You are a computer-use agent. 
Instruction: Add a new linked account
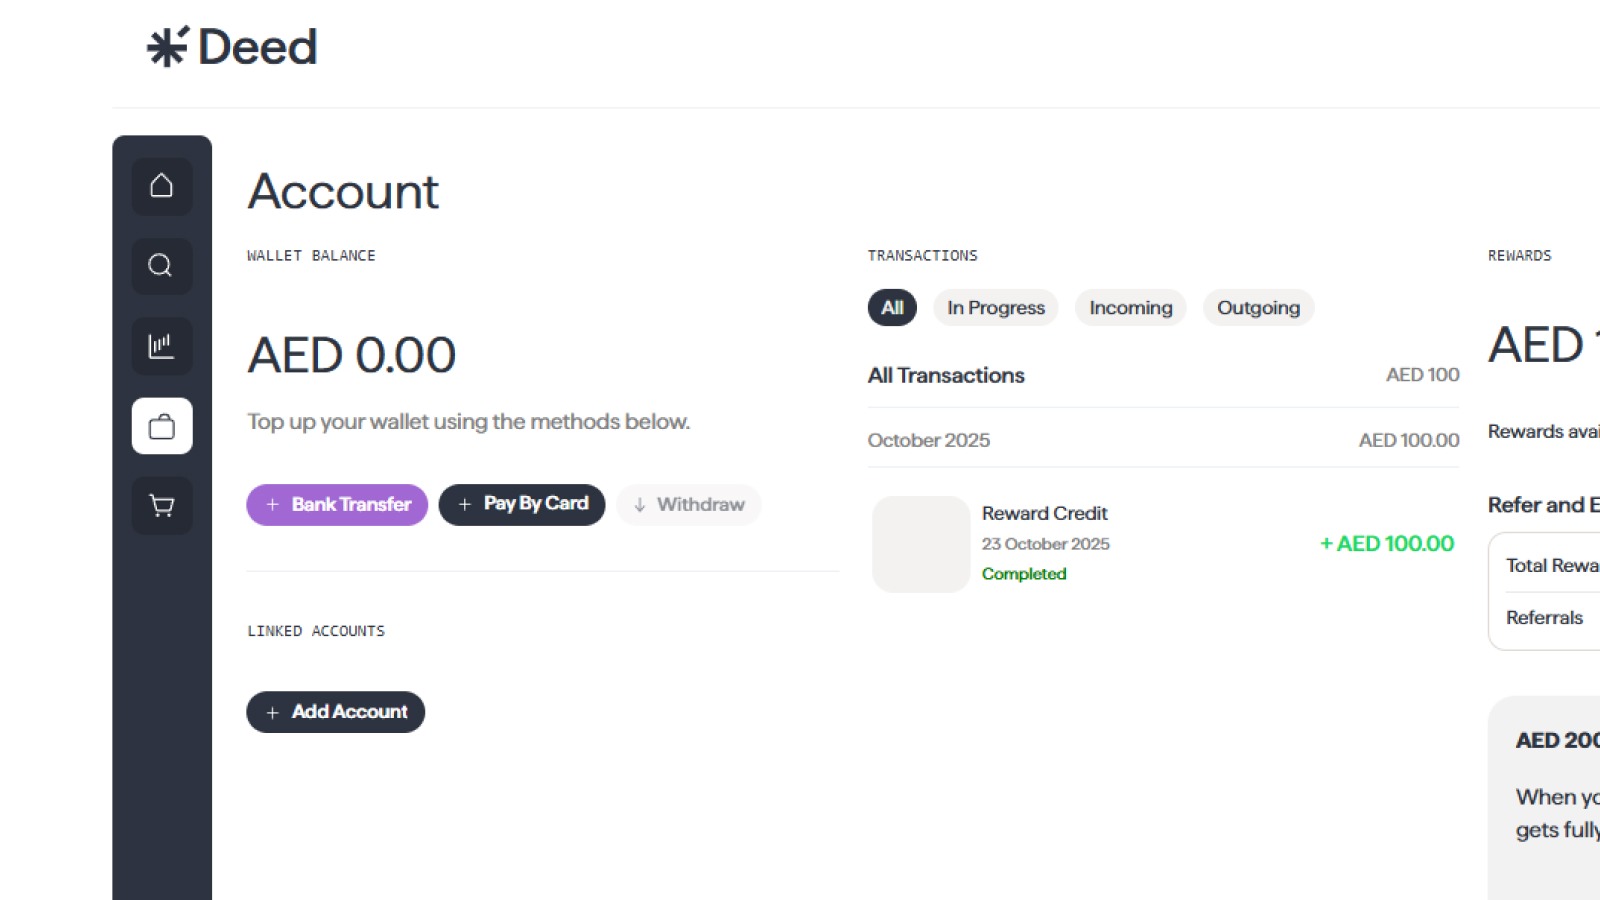[336, 712]
